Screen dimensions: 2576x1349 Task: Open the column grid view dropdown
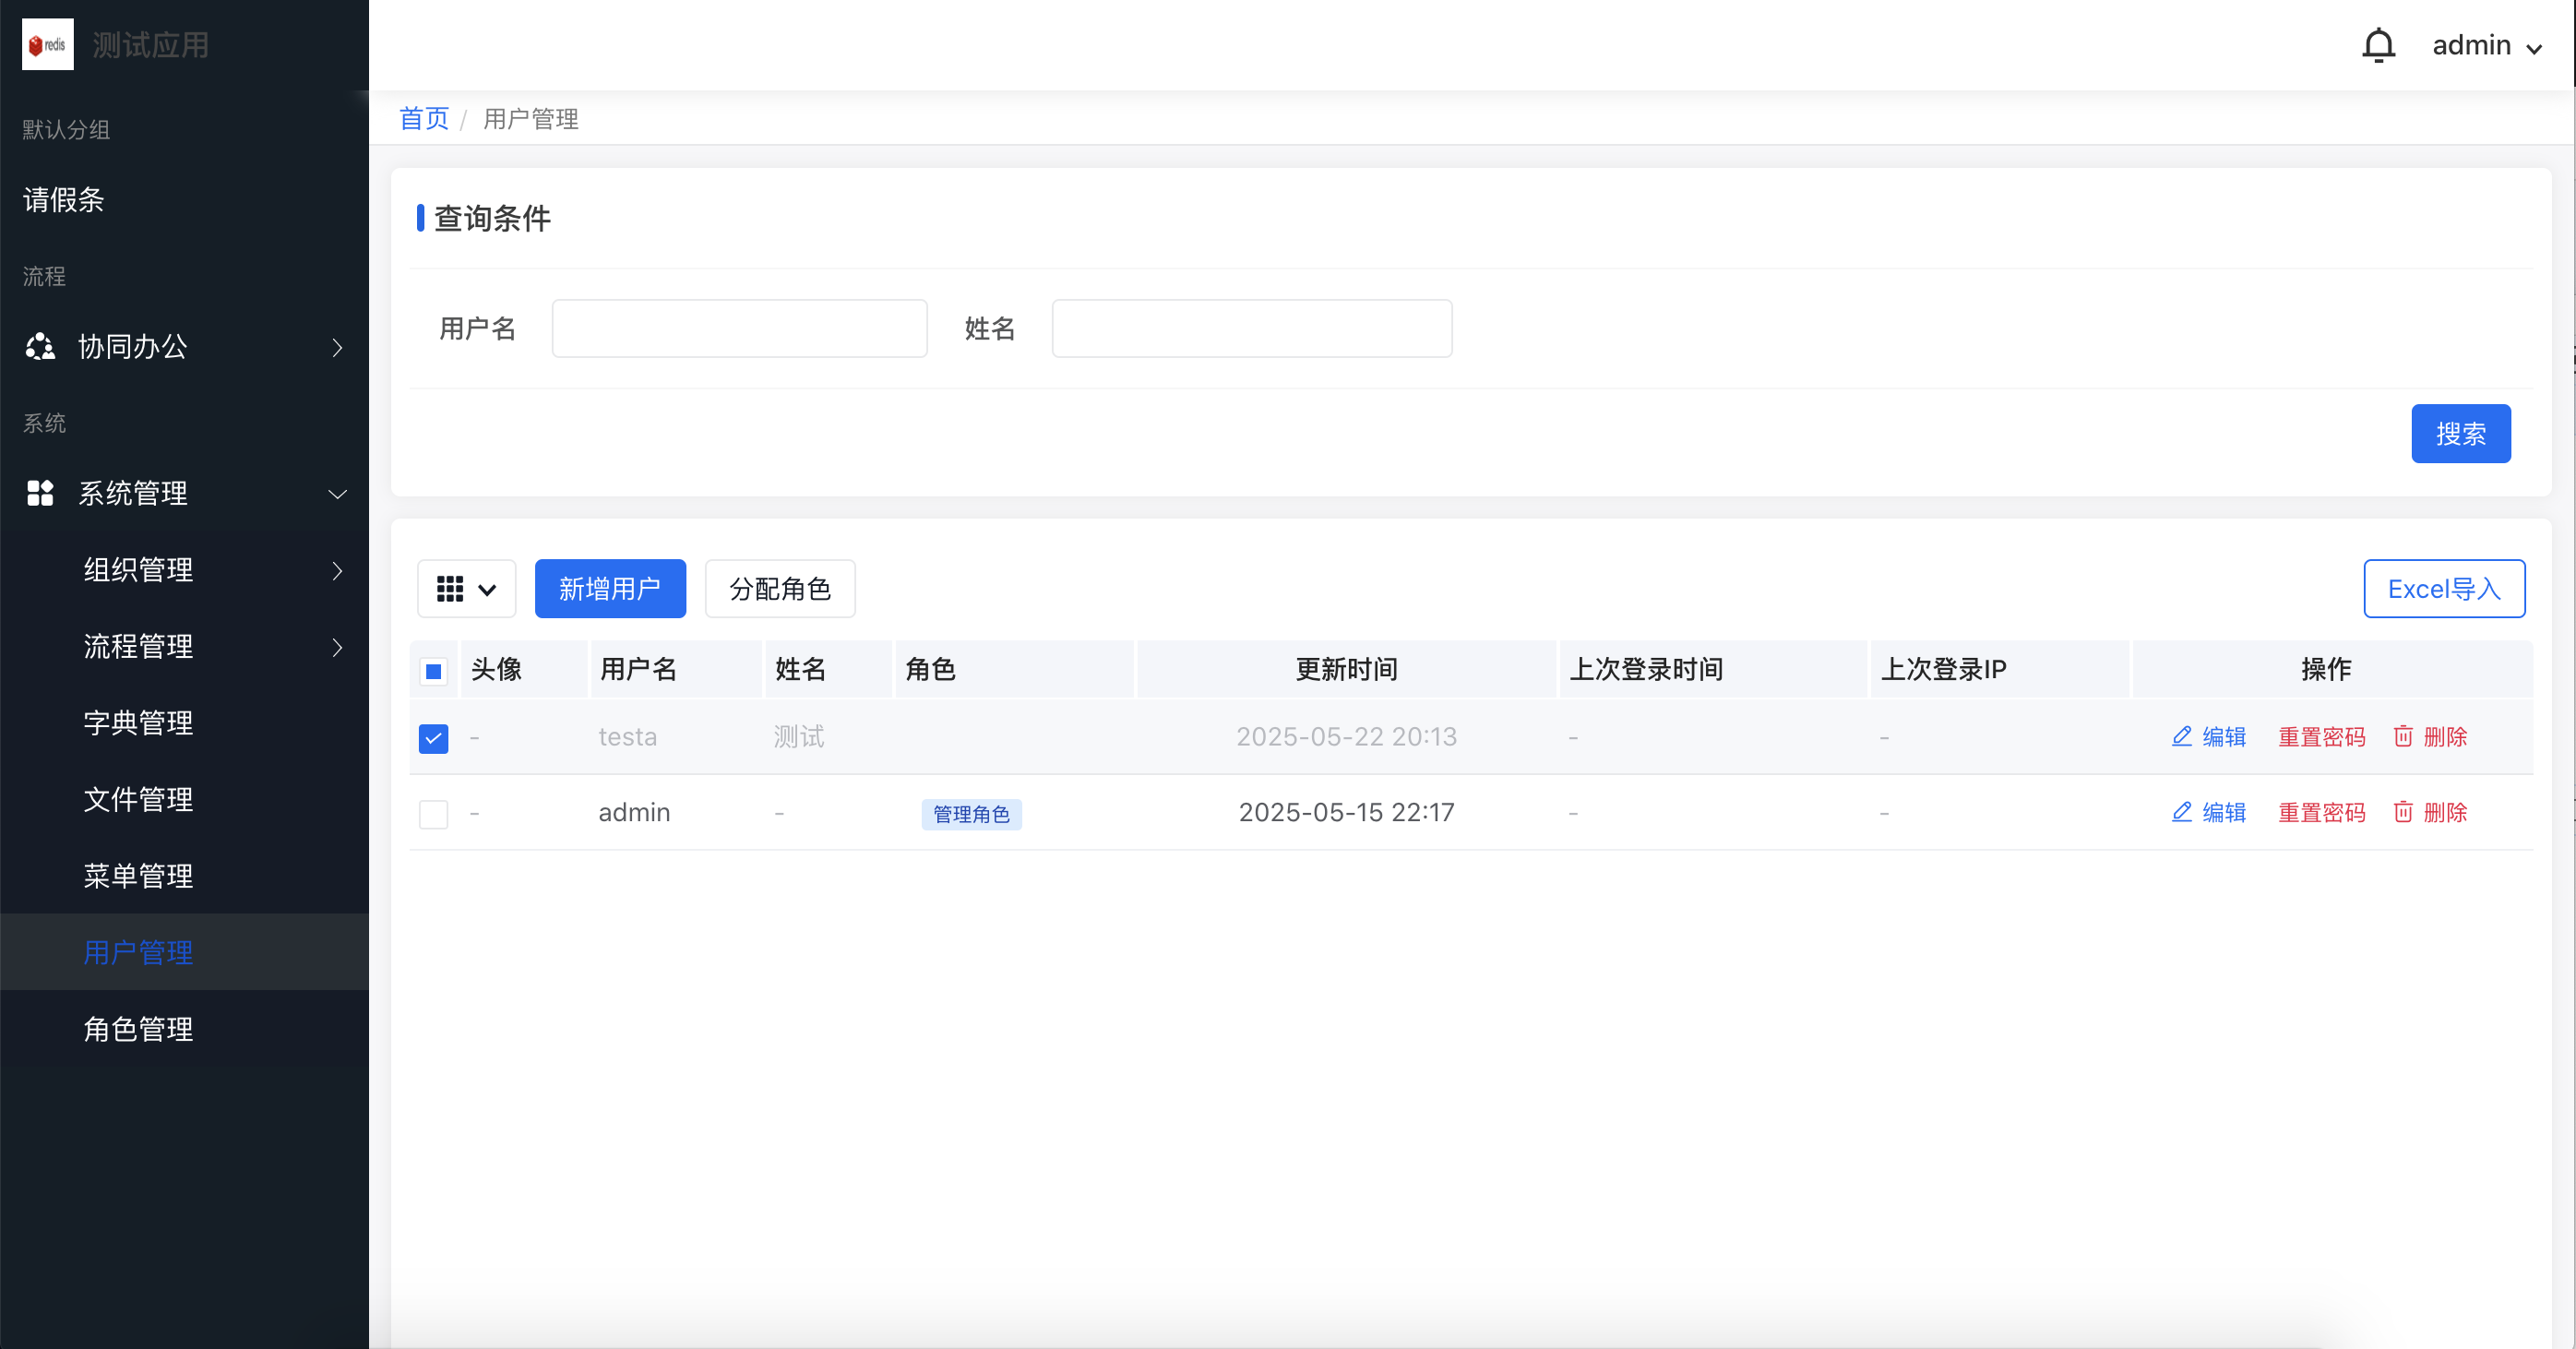point(466,589)
